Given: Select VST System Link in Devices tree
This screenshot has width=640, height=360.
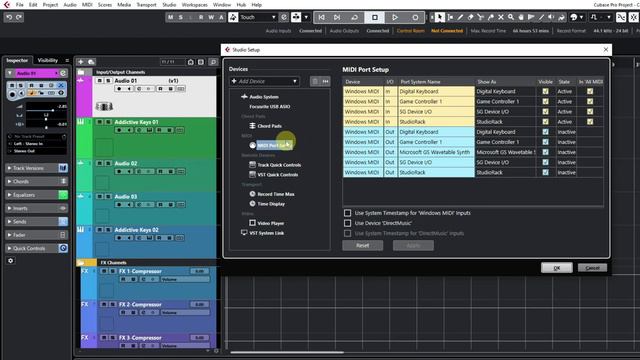Looking at the screenshot, I should point(266,233).
